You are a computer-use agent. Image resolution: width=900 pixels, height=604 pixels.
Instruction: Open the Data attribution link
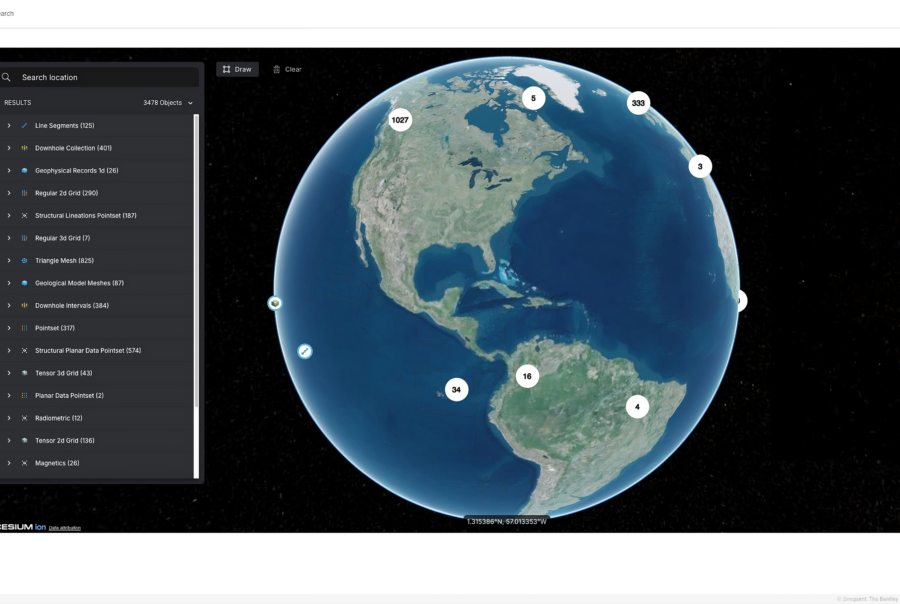click(x=65, y=528)
